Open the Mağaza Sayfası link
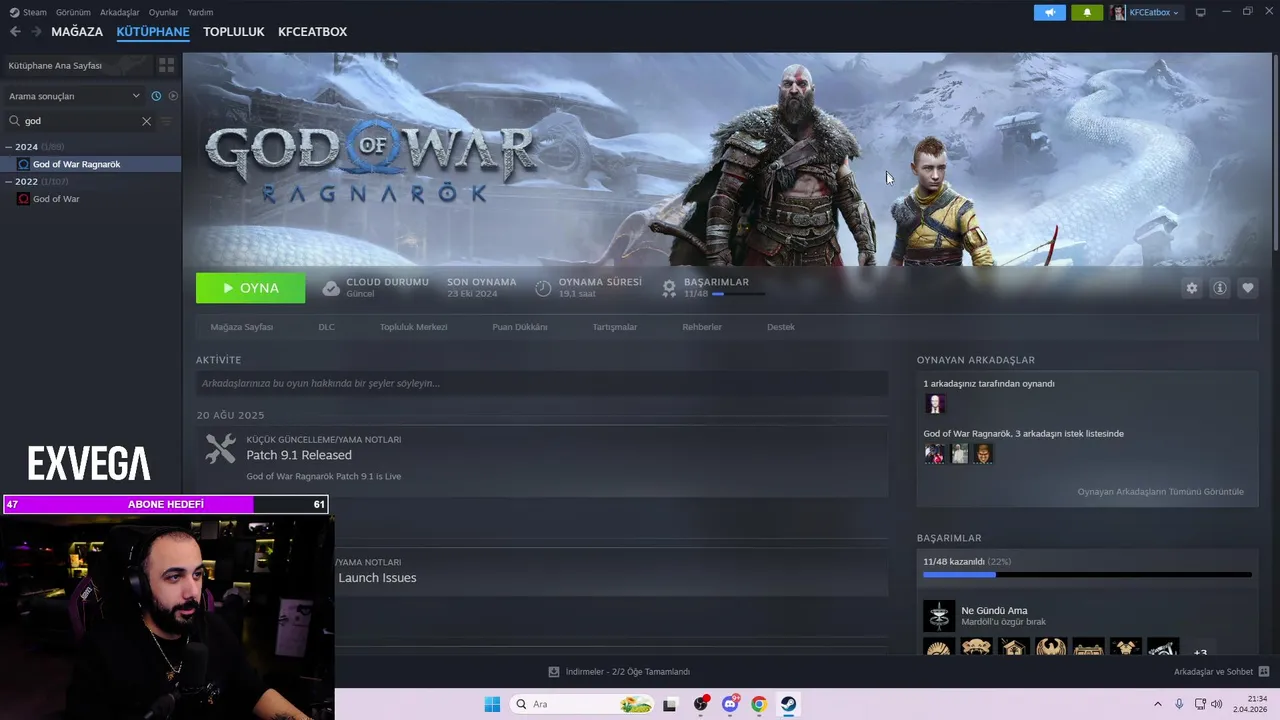 (242, 327)
